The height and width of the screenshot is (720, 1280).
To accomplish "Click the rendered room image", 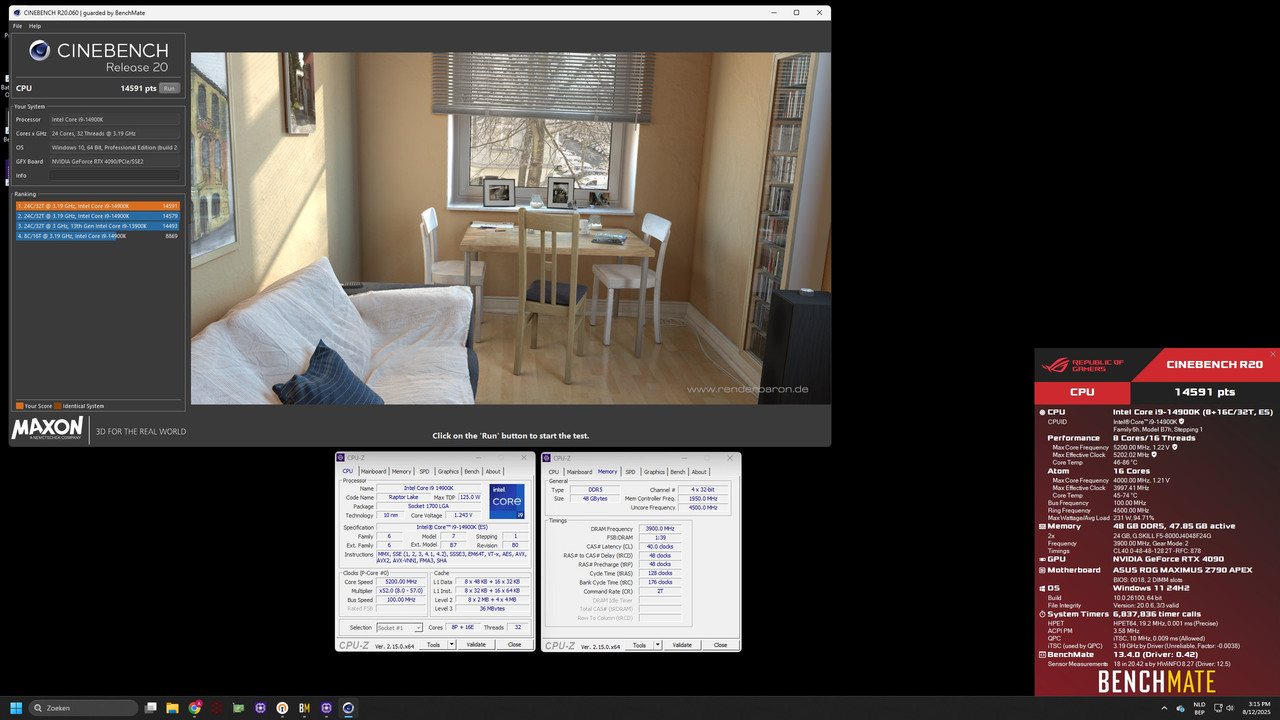I will point(510,228).
